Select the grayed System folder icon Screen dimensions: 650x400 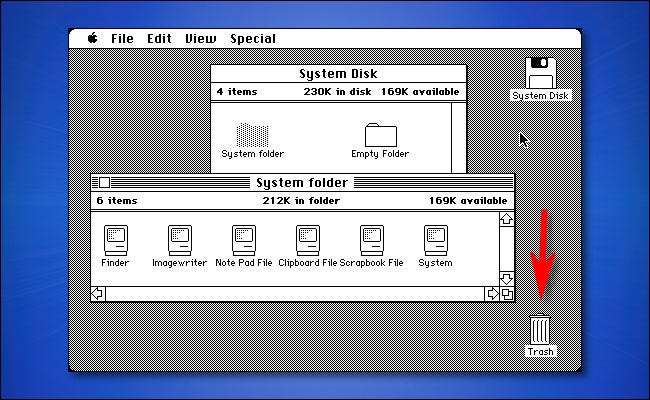tap(252, 135)
